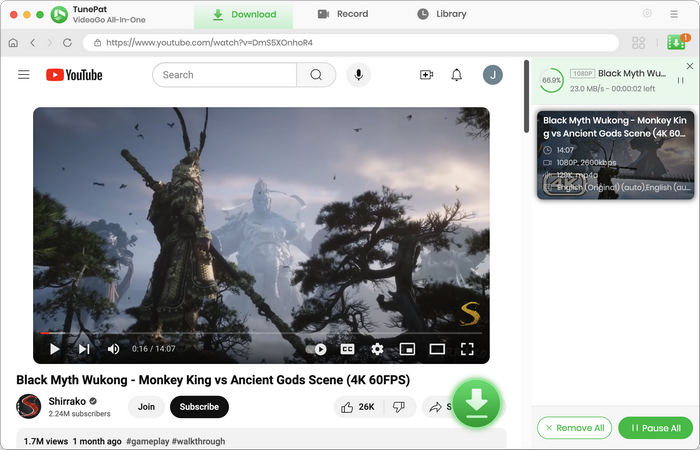This screenshot has height=450, width=700.
Task: Click the YouTube logo
Action: [x=74, y=75]
